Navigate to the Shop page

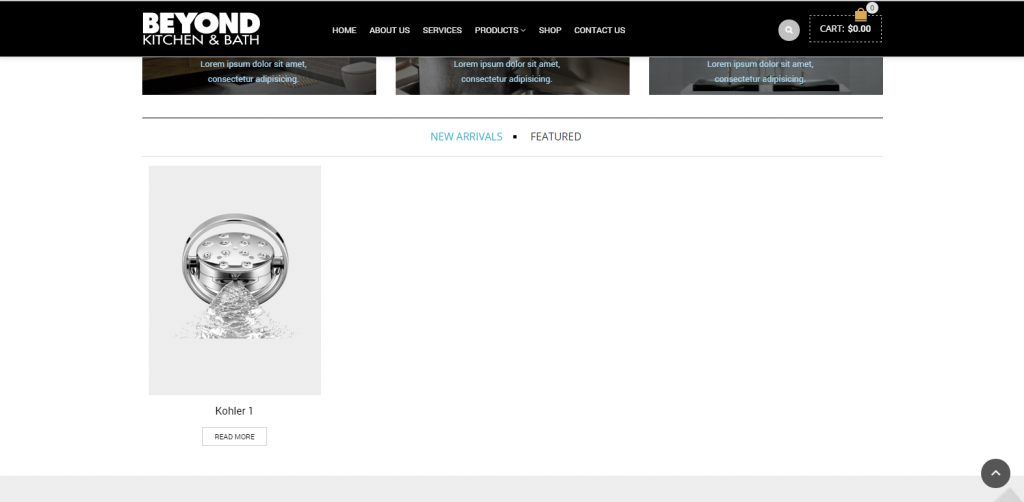[x=550, y=30]
